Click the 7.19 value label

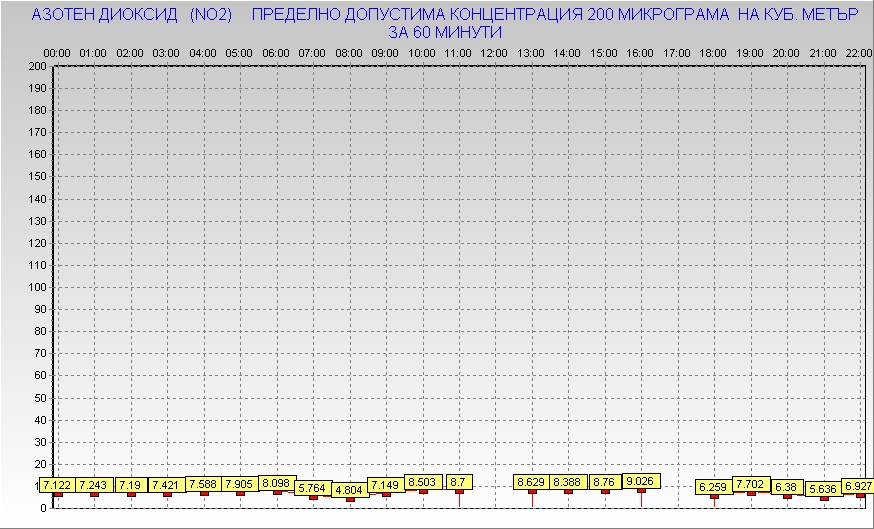click(132, 486)
